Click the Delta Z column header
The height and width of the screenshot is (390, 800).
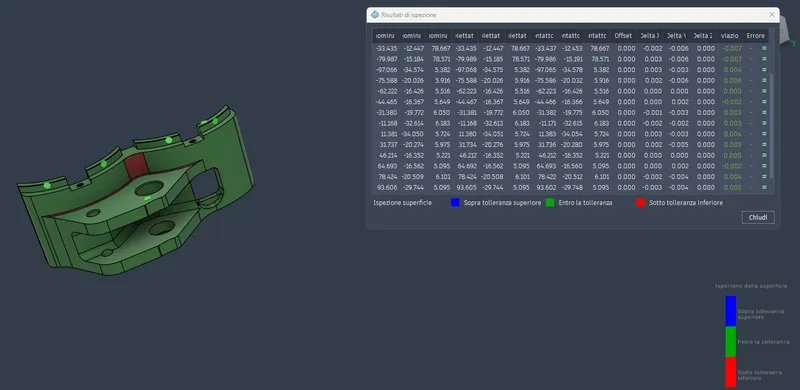703,36
